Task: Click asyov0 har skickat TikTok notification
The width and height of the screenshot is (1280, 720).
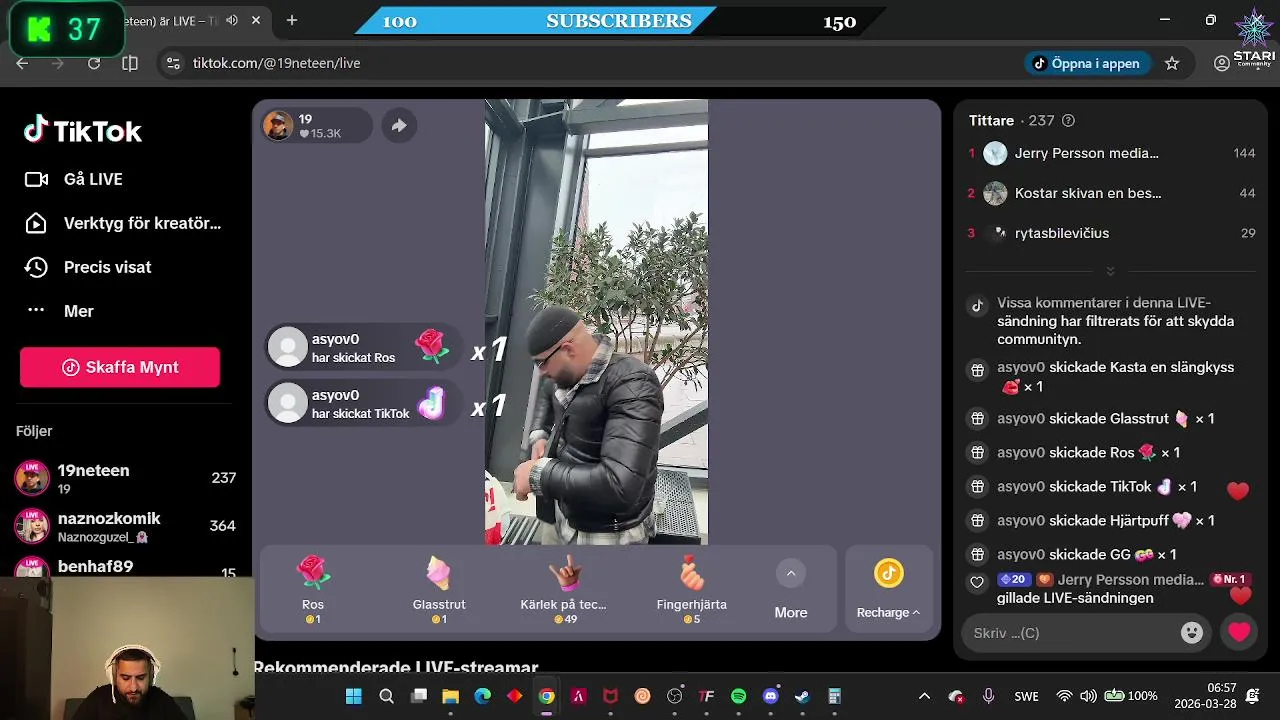Action: [x=364, y=403]
